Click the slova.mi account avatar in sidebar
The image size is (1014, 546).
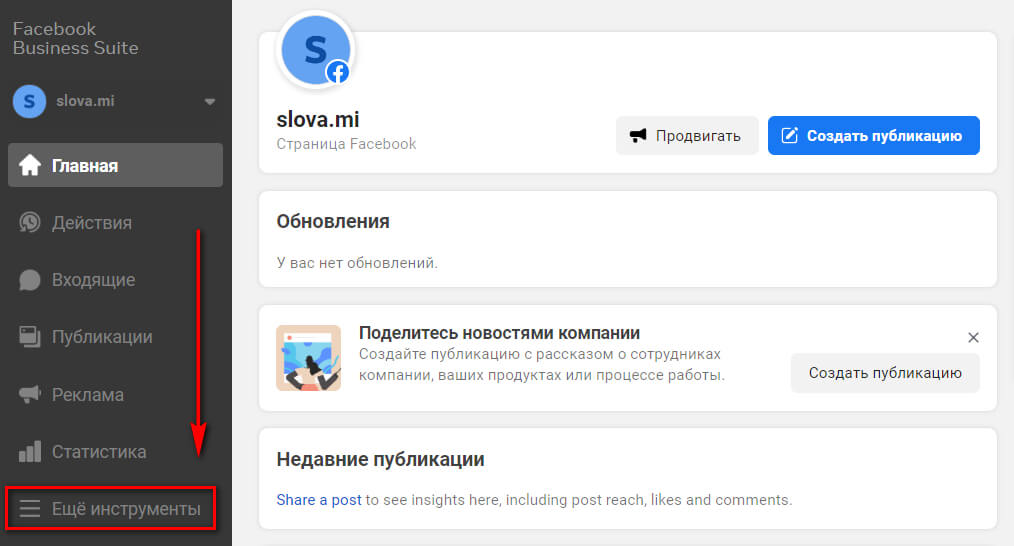click(29, 101)
